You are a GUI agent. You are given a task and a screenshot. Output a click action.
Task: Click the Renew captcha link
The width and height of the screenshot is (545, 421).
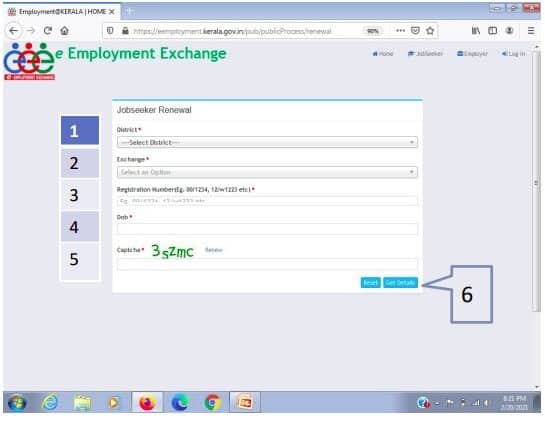(x=213, y=250)
